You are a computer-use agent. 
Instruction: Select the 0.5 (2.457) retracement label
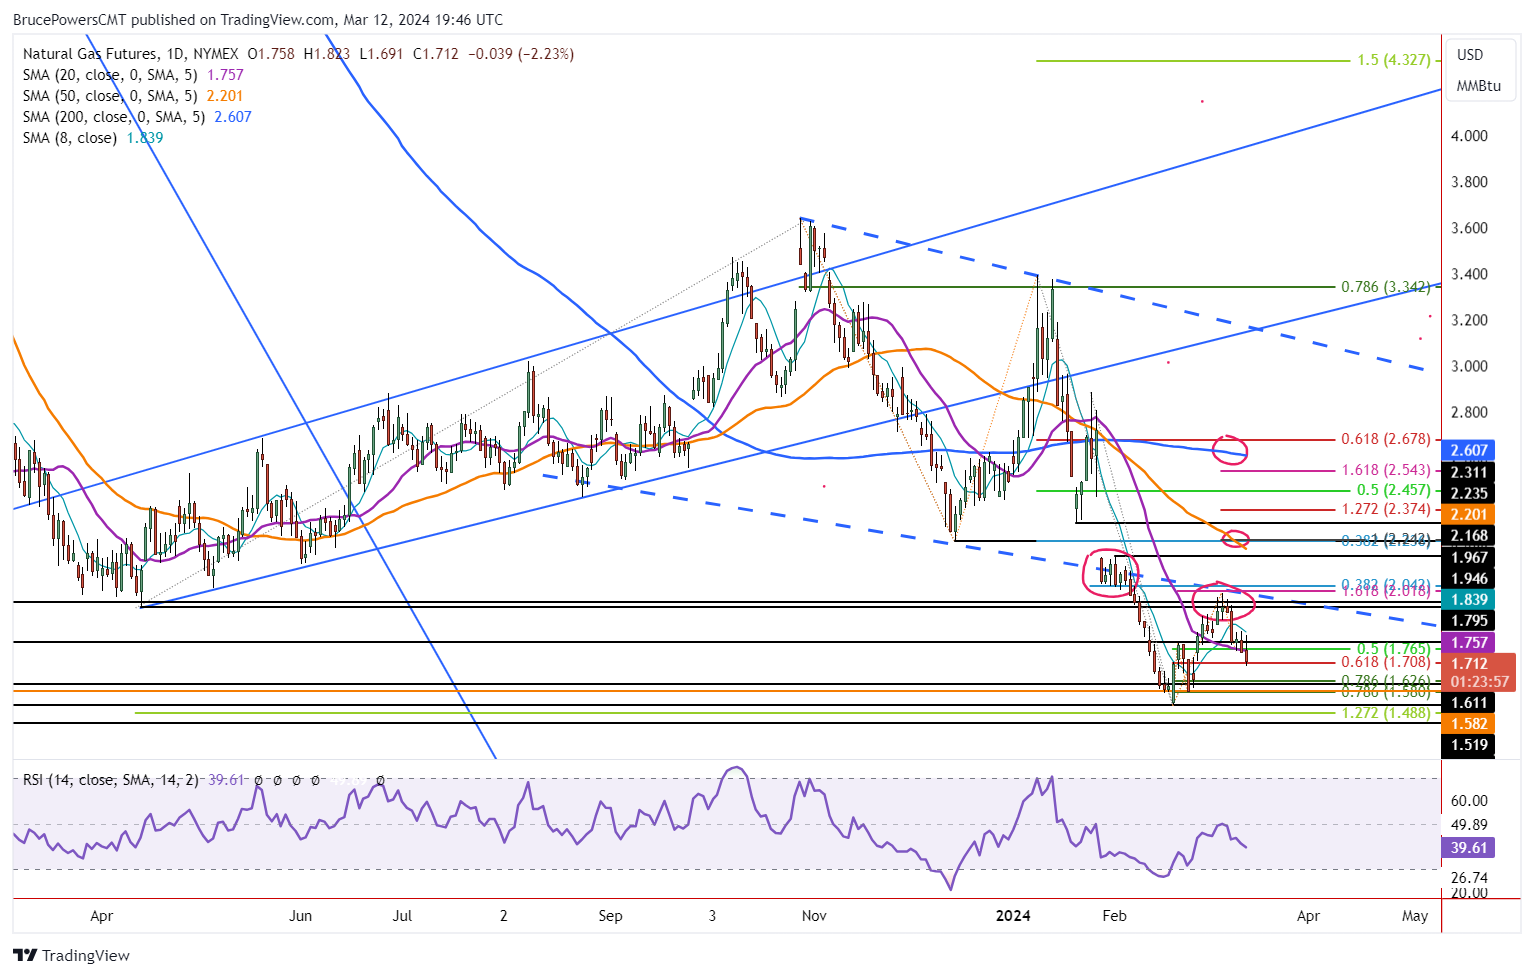click(x=1394, y=491)
